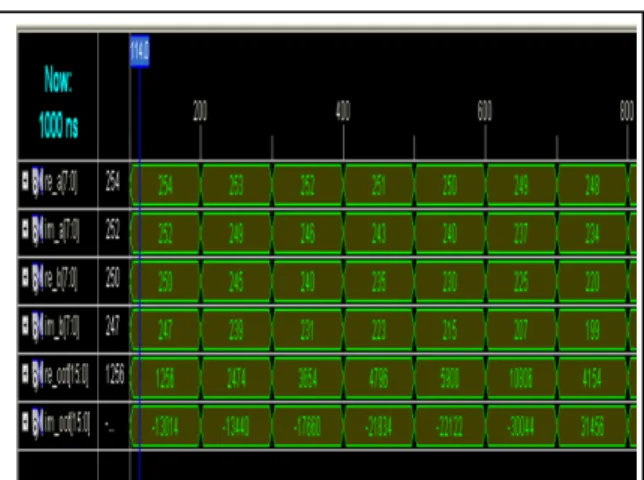The image size is (644, 480).
Task: Click the 400 mark on the time ruler
Action: point(343,111)
